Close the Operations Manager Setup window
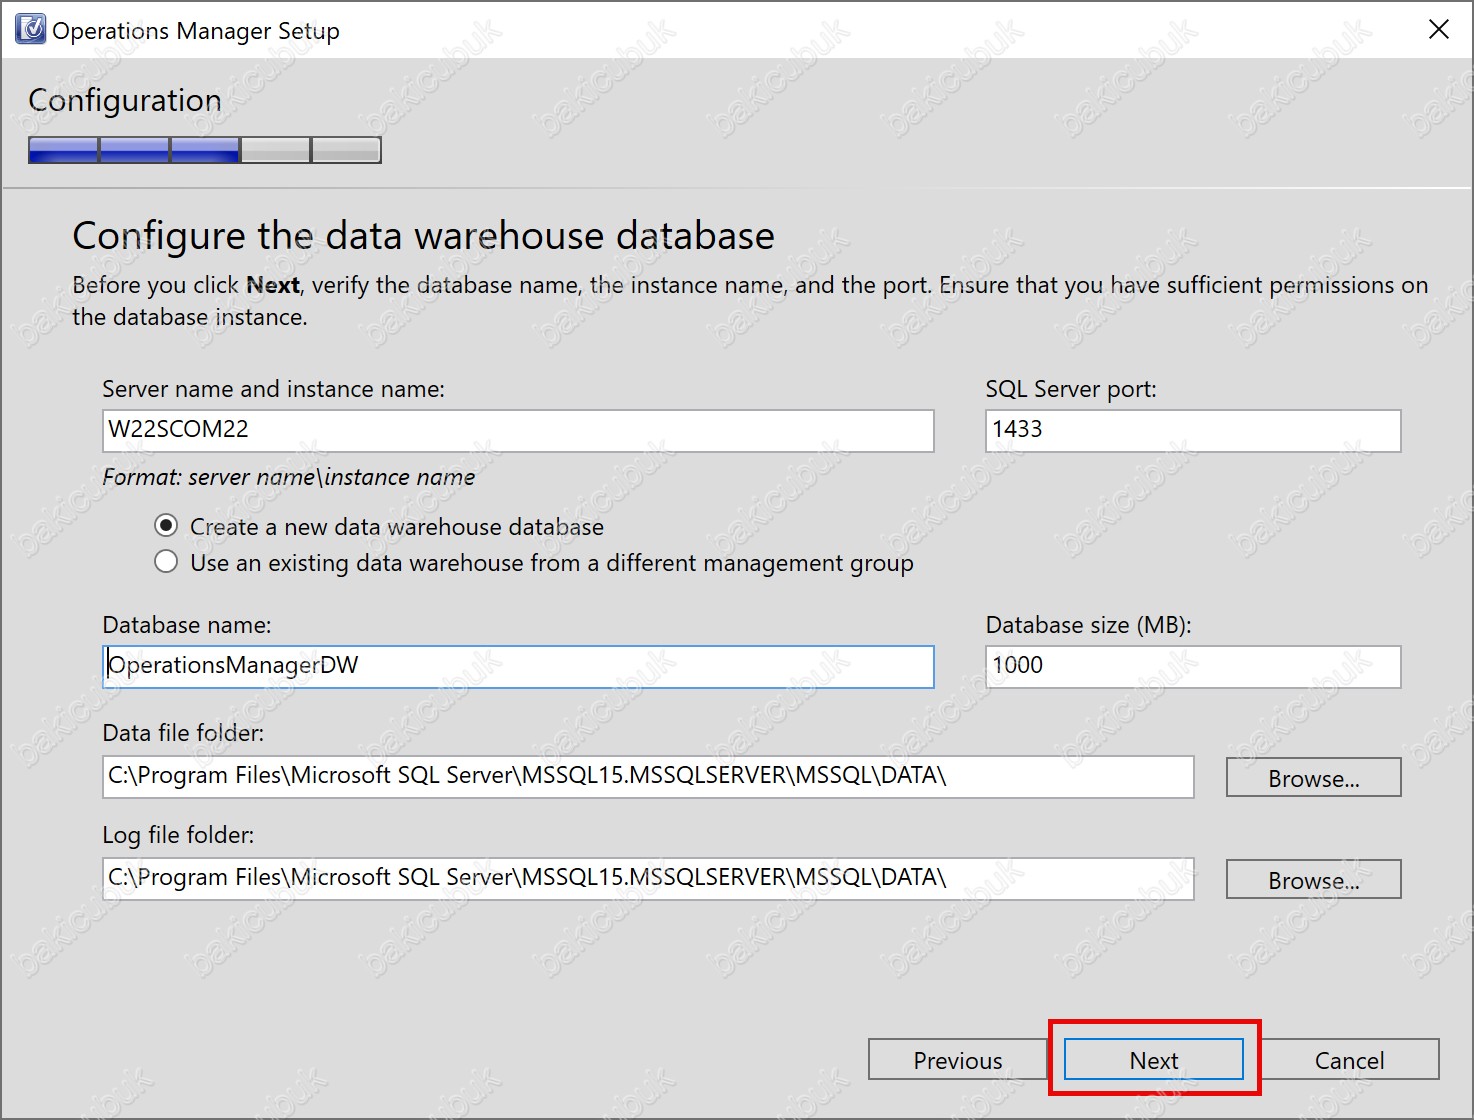 (x=1438, y=29)
